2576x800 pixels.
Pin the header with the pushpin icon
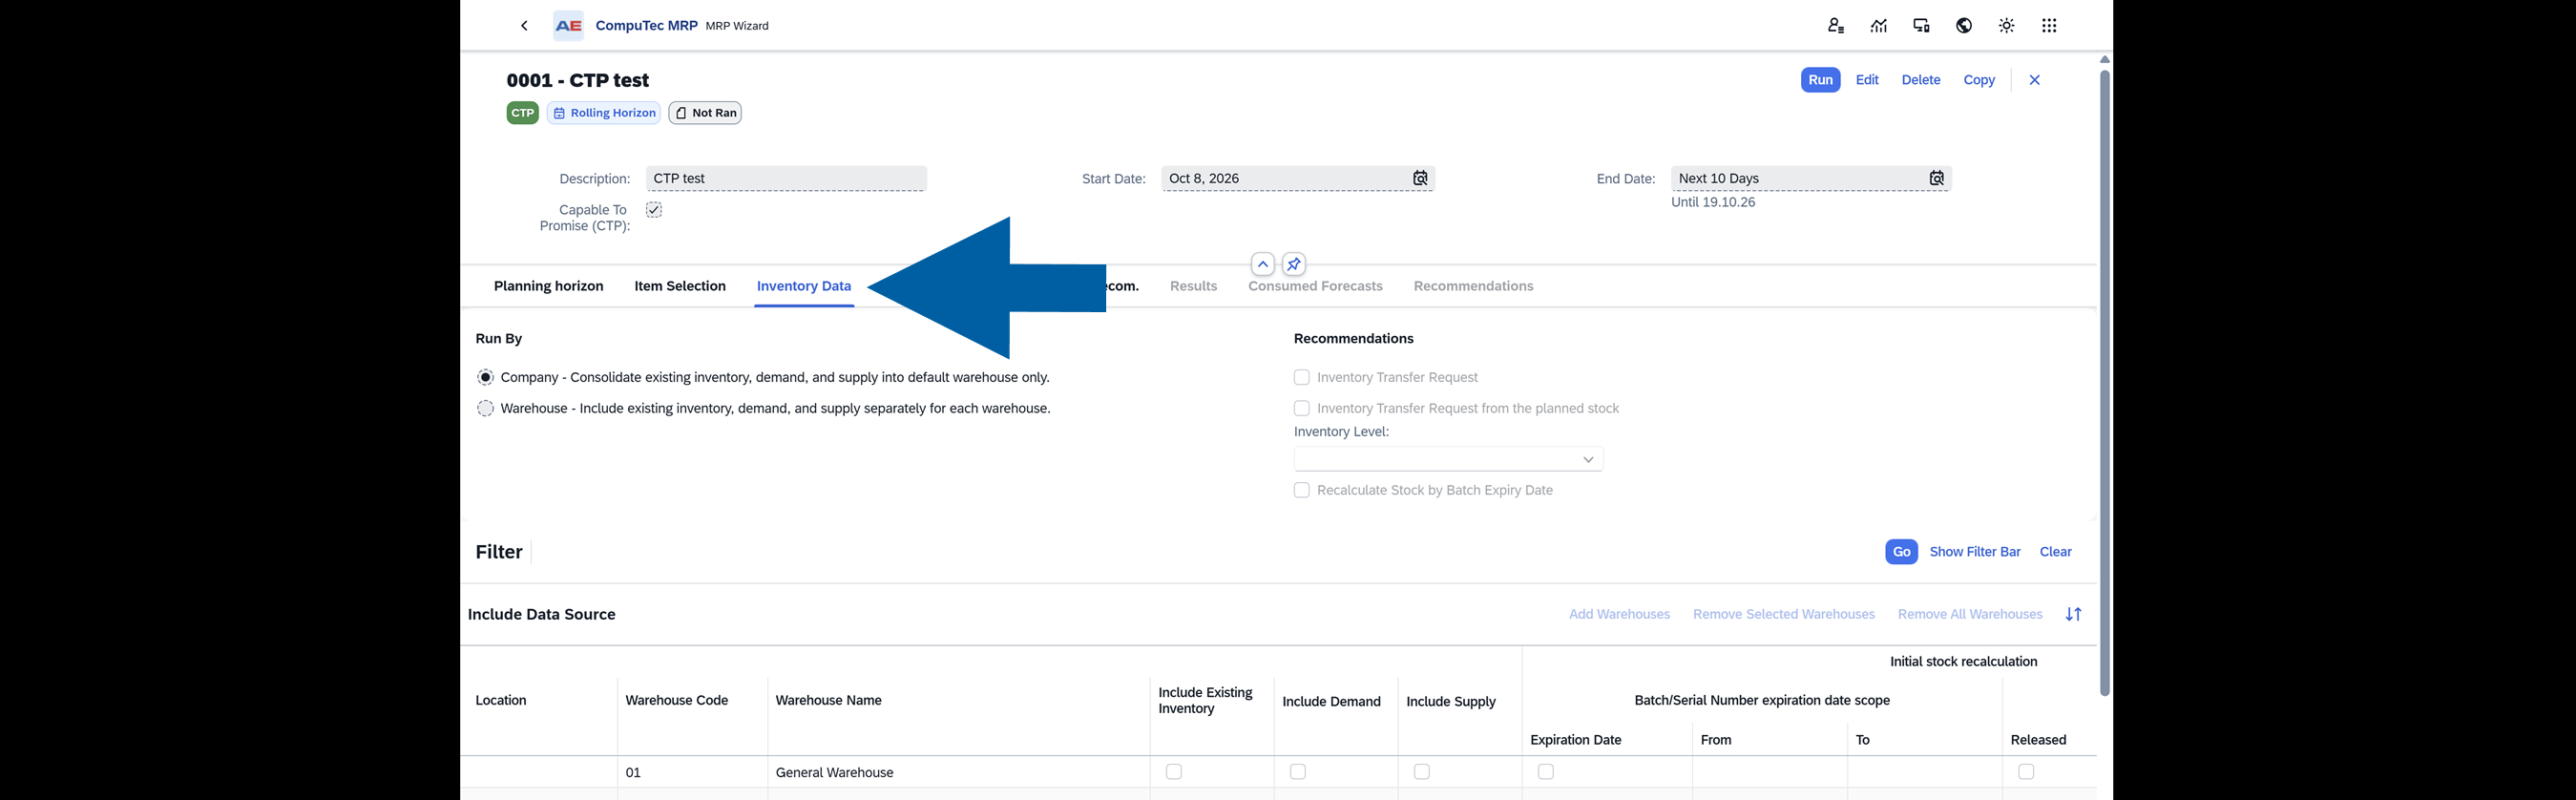click(x=1294, y=264)
